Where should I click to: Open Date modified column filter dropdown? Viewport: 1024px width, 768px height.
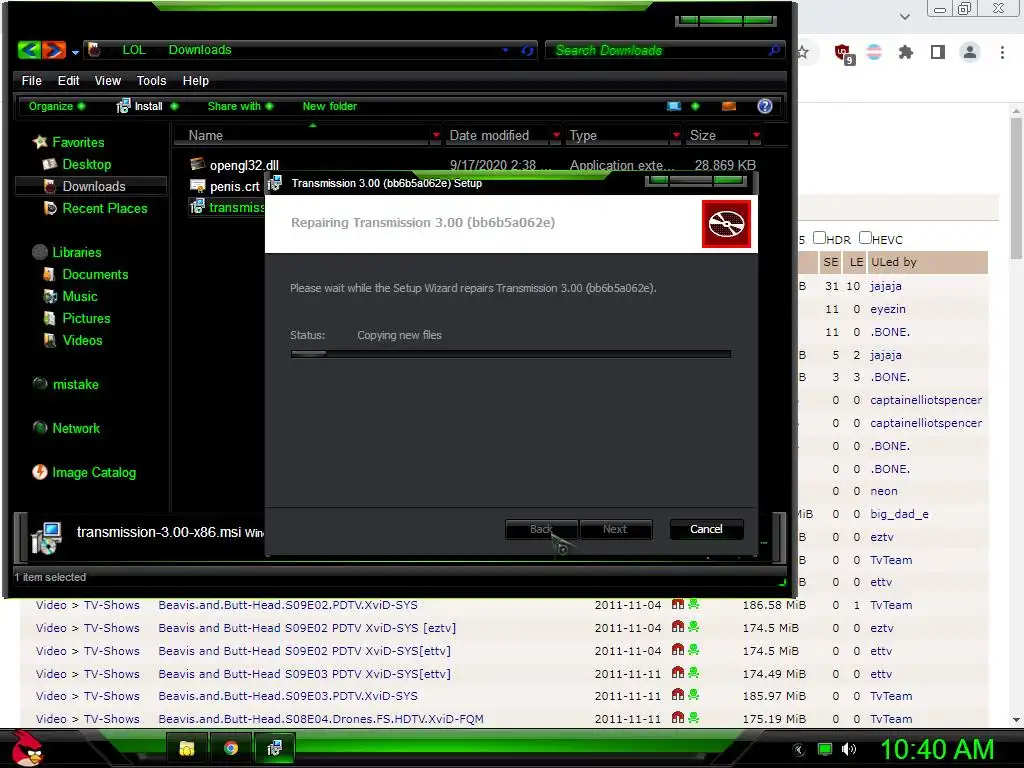556,135
